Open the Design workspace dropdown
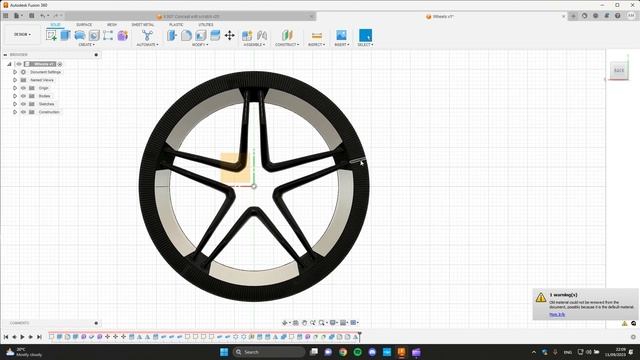The width and height of the screenshot is (640, 360). click(x=22, y=35)
